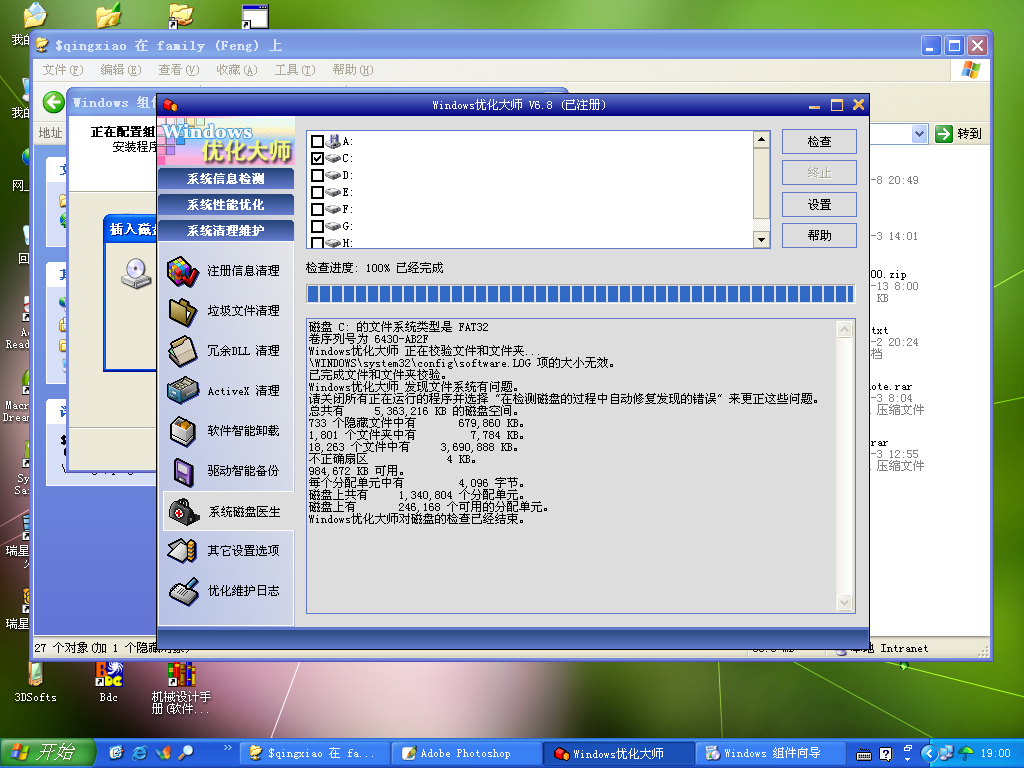The width and height of the screenshot is (1024, 768).
Task: Open the ActiveX 清理 tool
Action: 225,391
